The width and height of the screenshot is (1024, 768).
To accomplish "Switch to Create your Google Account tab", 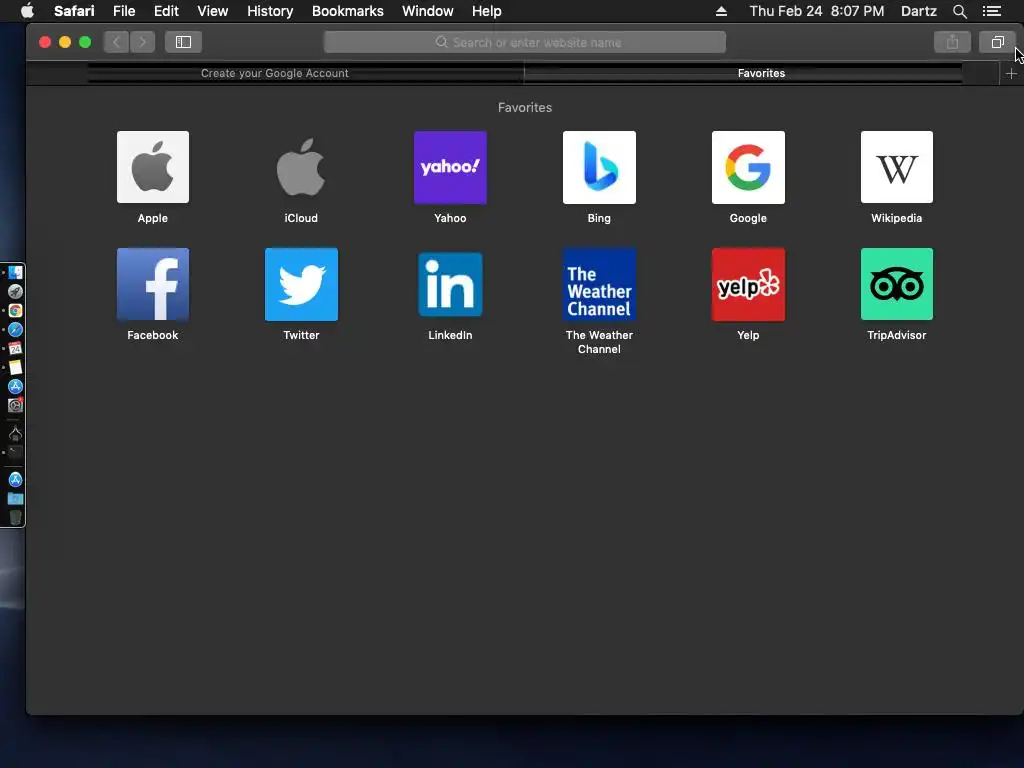I will [274, 73].
